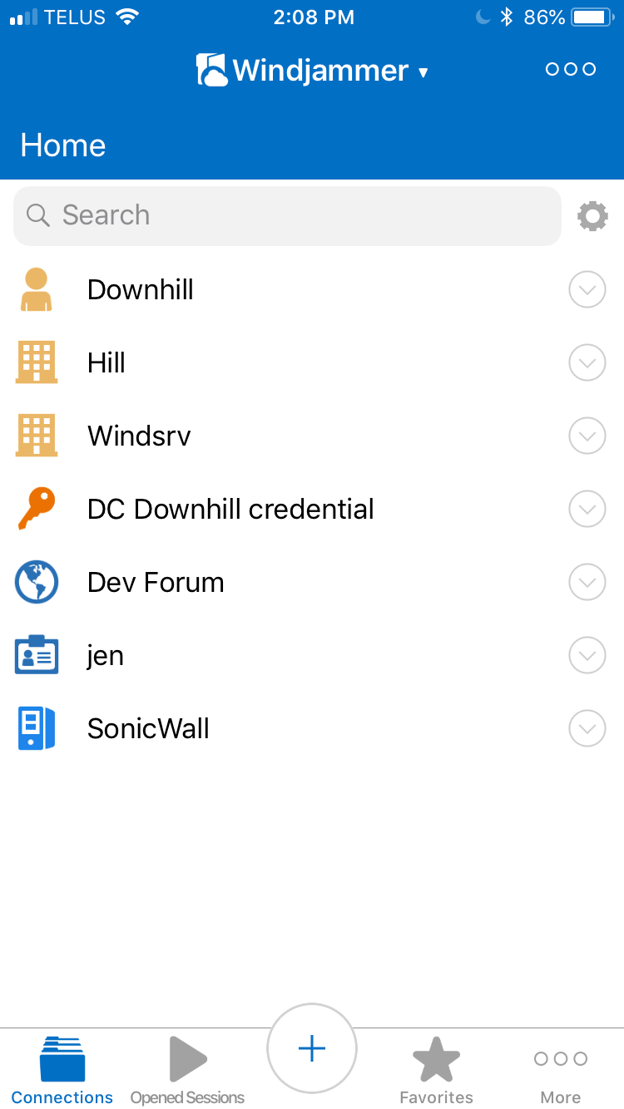Screen dimensions: 624x1109
Task: Tap the Dev Forum globe icon
Action: [36, 582]
